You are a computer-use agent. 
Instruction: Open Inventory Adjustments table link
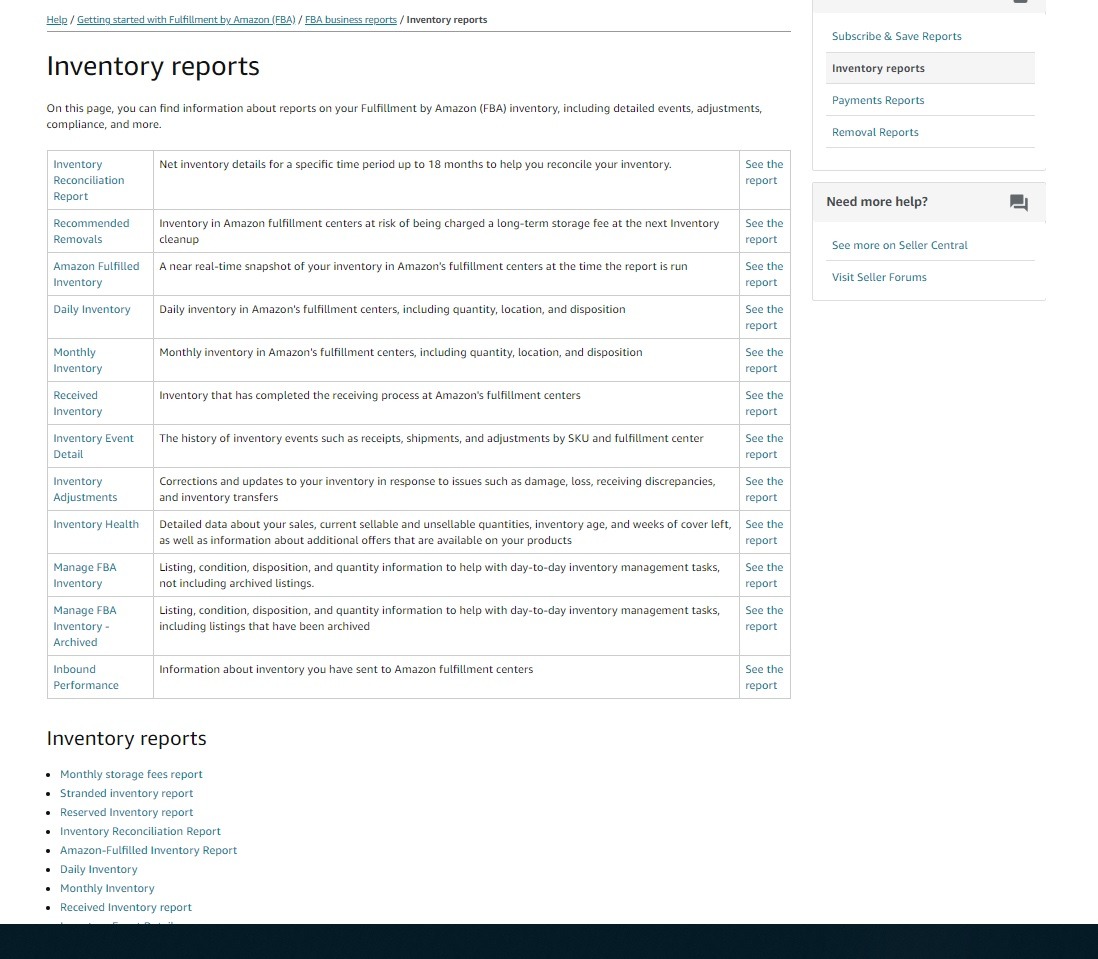click(x=85, y=489)
